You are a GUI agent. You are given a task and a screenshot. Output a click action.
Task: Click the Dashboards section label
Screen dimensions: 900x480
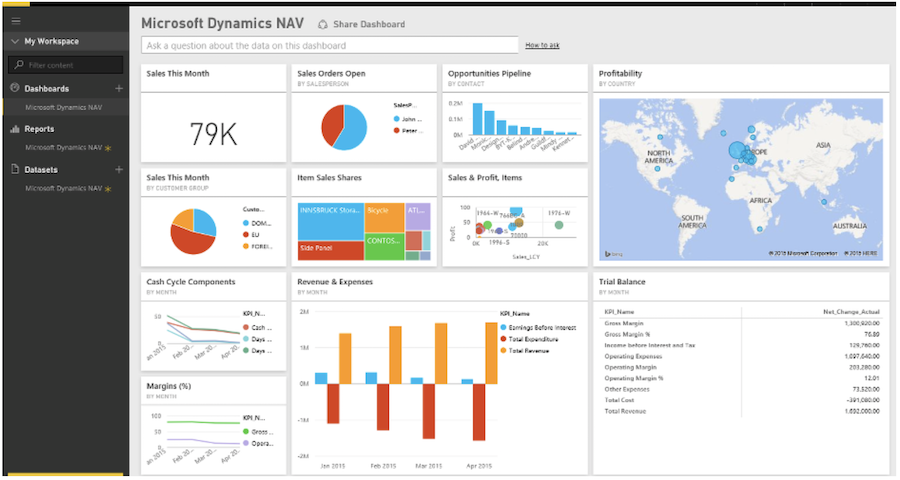click(46, 88)
